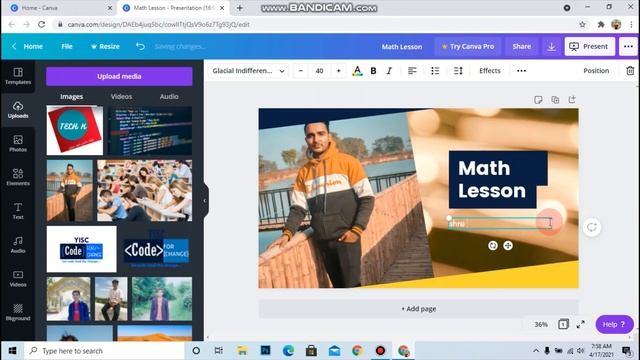Switch to Images tab
Viewport: 640px width, 360px height.
(71, 97)
